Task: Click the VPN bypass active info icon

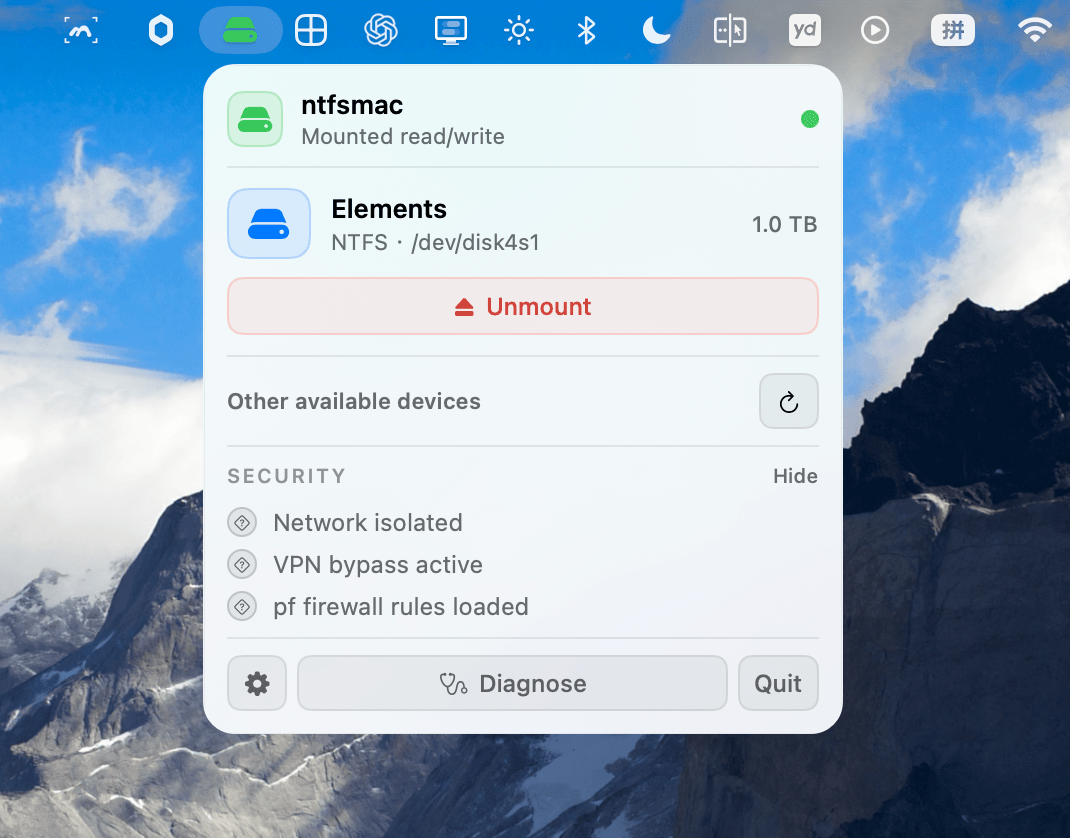Action: (242, 564)
